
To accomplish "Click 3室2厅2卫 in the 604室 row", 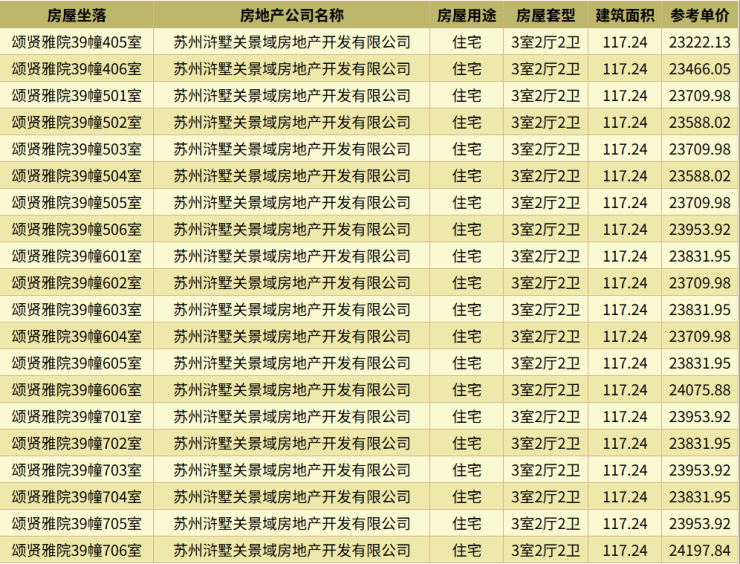I will [546, 337].
